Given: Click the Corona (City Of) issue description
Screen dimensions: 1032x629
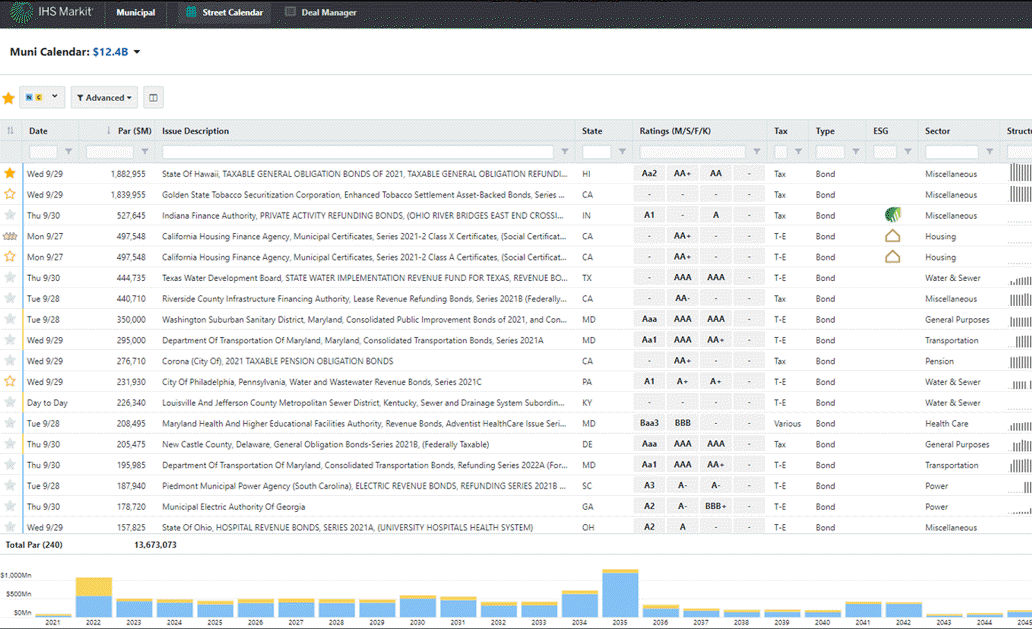Looking at the screenshot, I should pyautogui.click(x=278, y=361).
